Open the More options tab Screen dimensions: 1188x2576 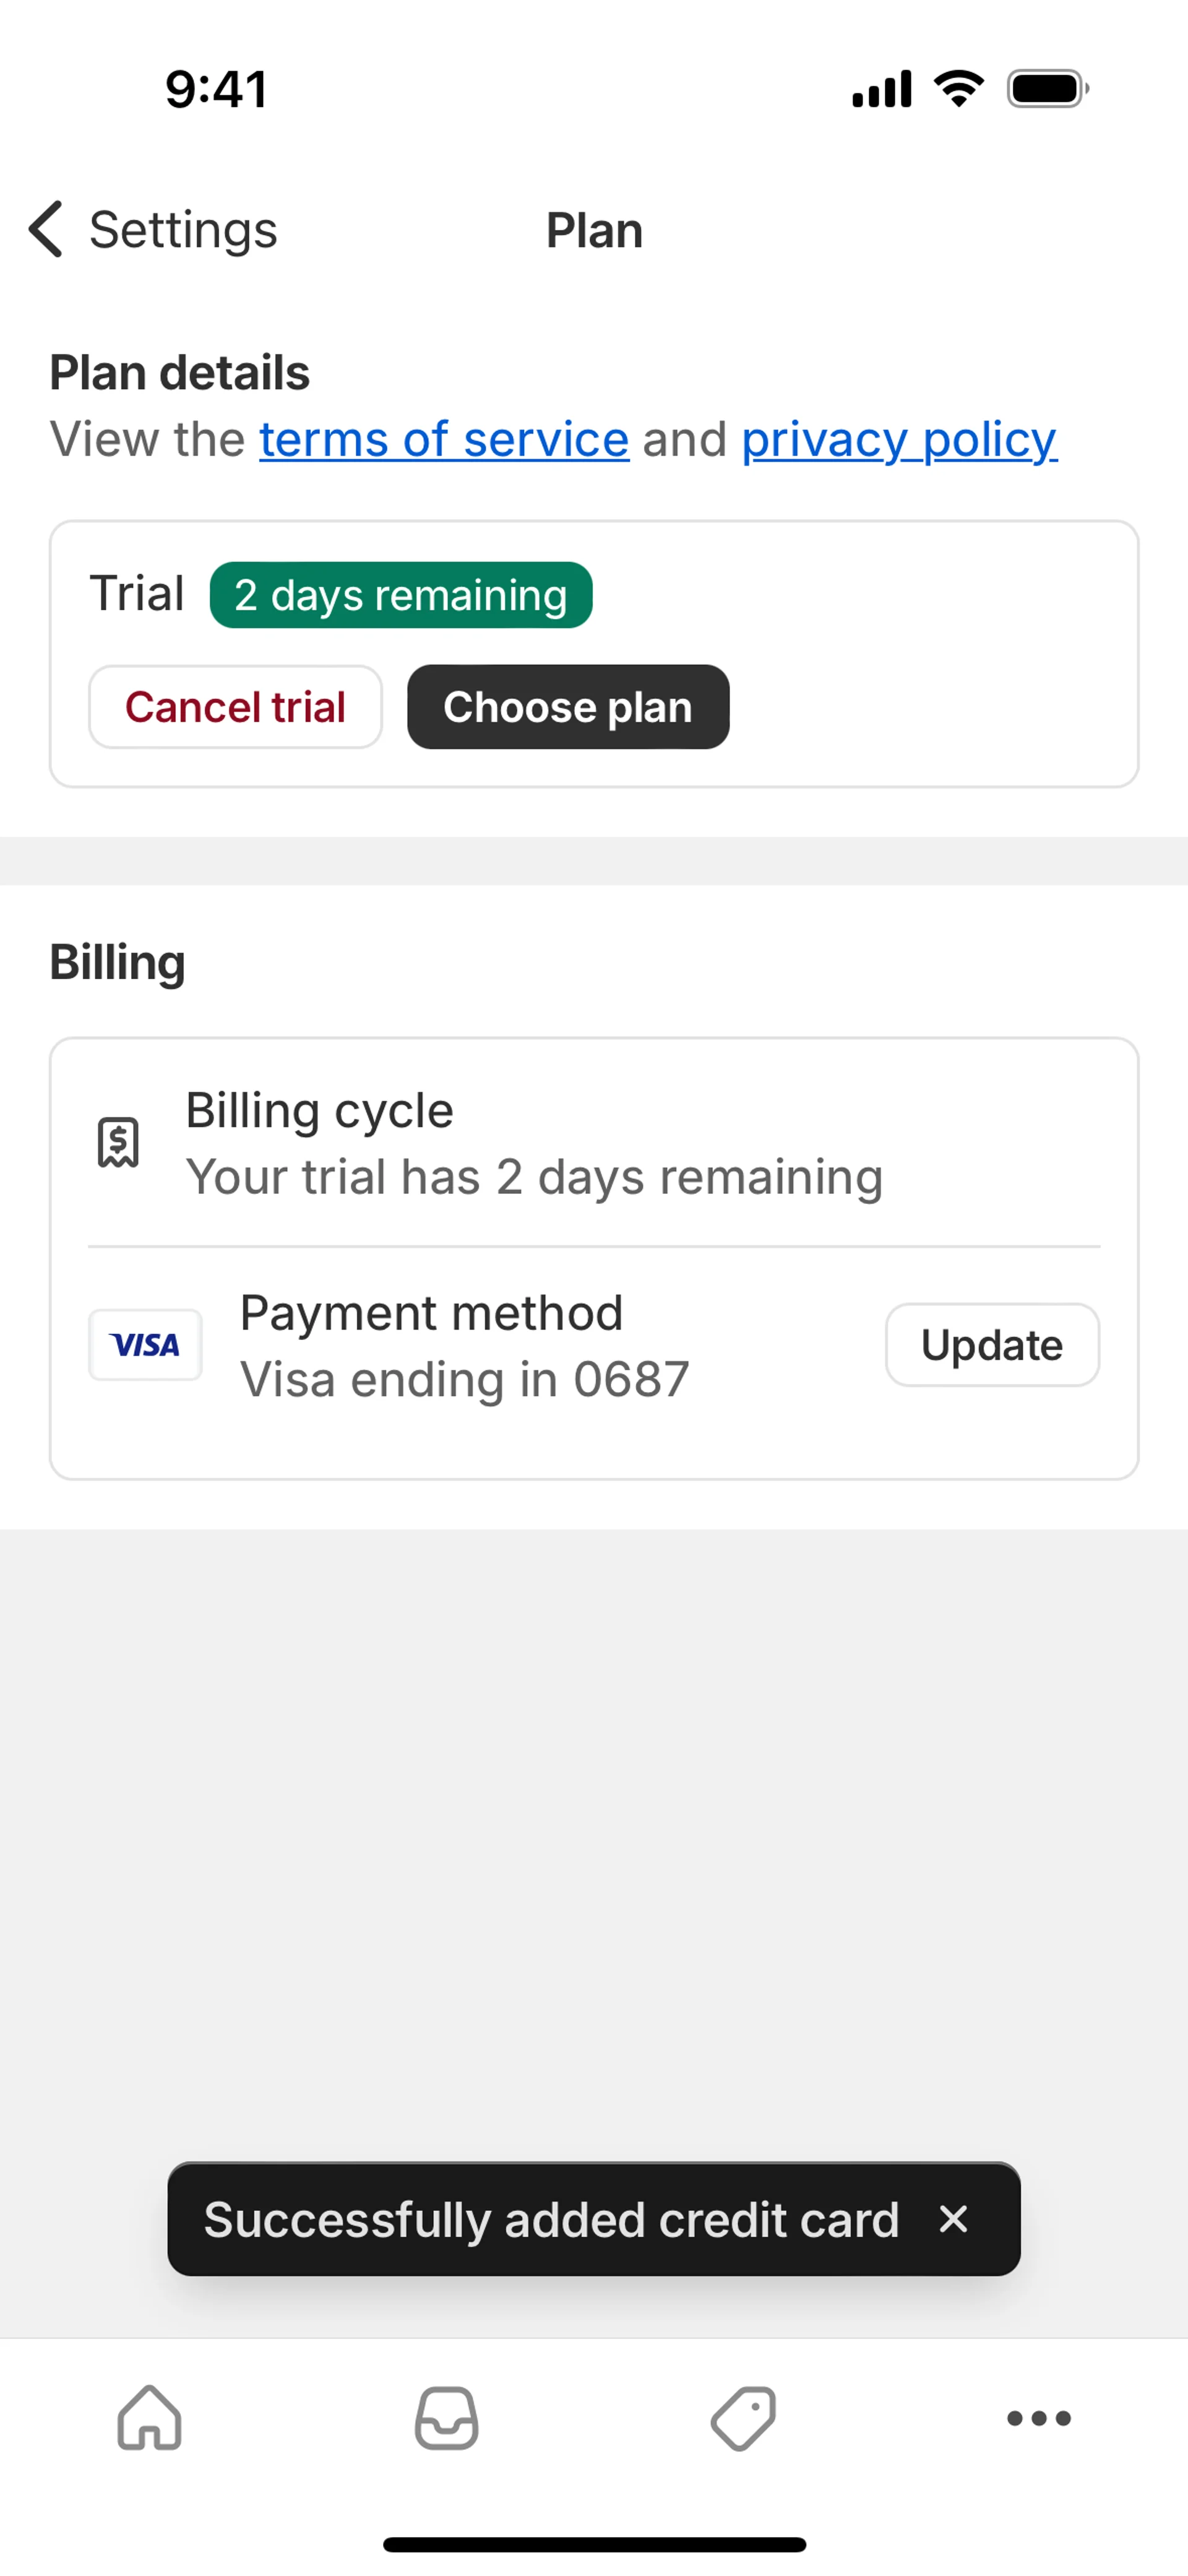[x=1039, y=2418]
